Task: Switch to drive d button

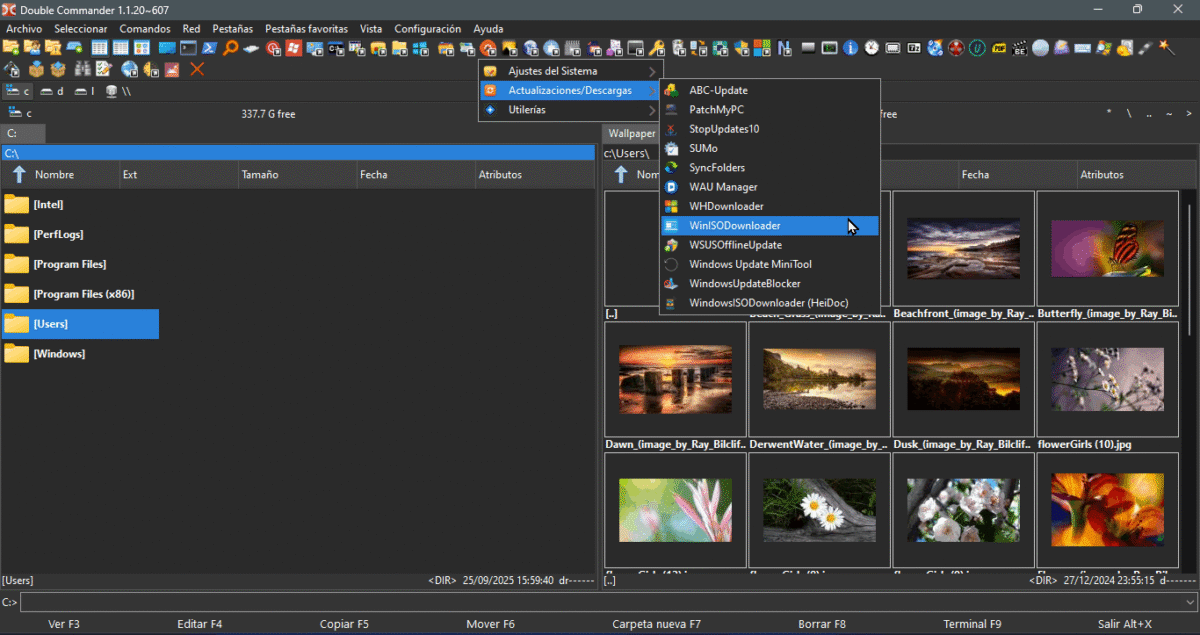Action: point(52,91)
